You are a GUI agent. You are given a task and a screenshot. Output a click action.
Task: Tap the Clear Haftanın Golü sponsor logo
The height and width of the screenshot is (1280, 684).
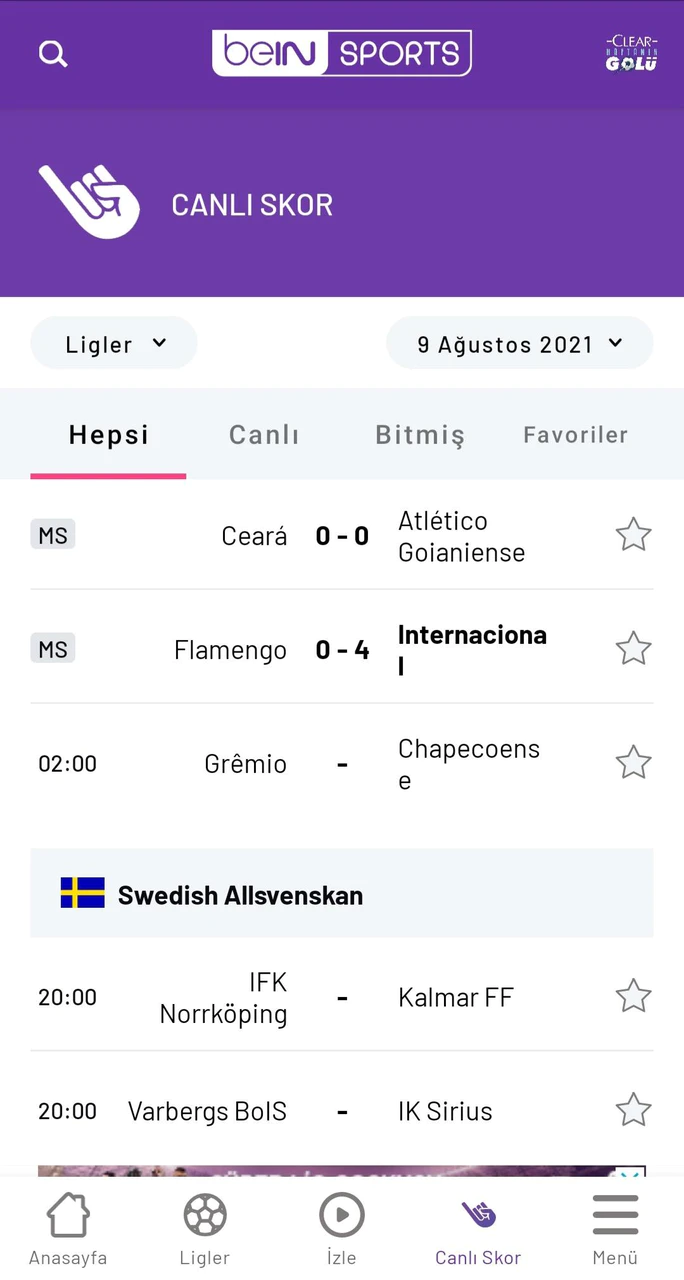tap(631, 54)
